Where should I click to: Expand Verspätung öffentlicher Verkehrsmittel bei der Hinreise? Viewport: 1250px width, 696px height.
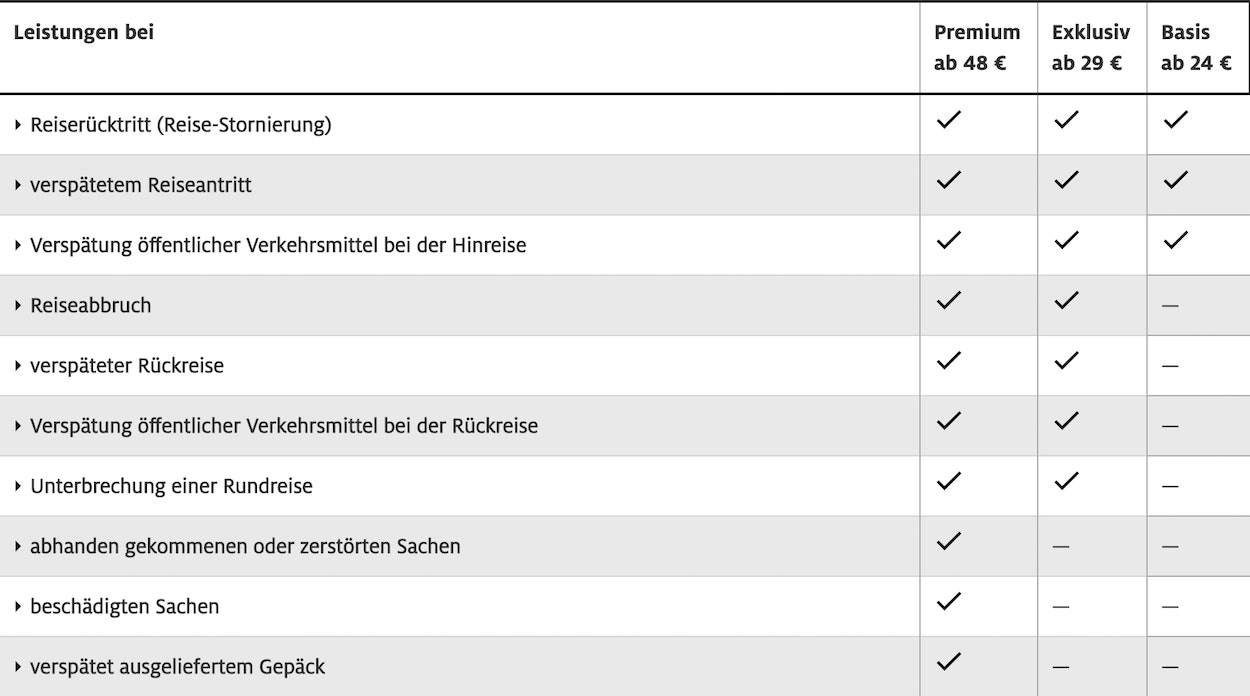277,245
